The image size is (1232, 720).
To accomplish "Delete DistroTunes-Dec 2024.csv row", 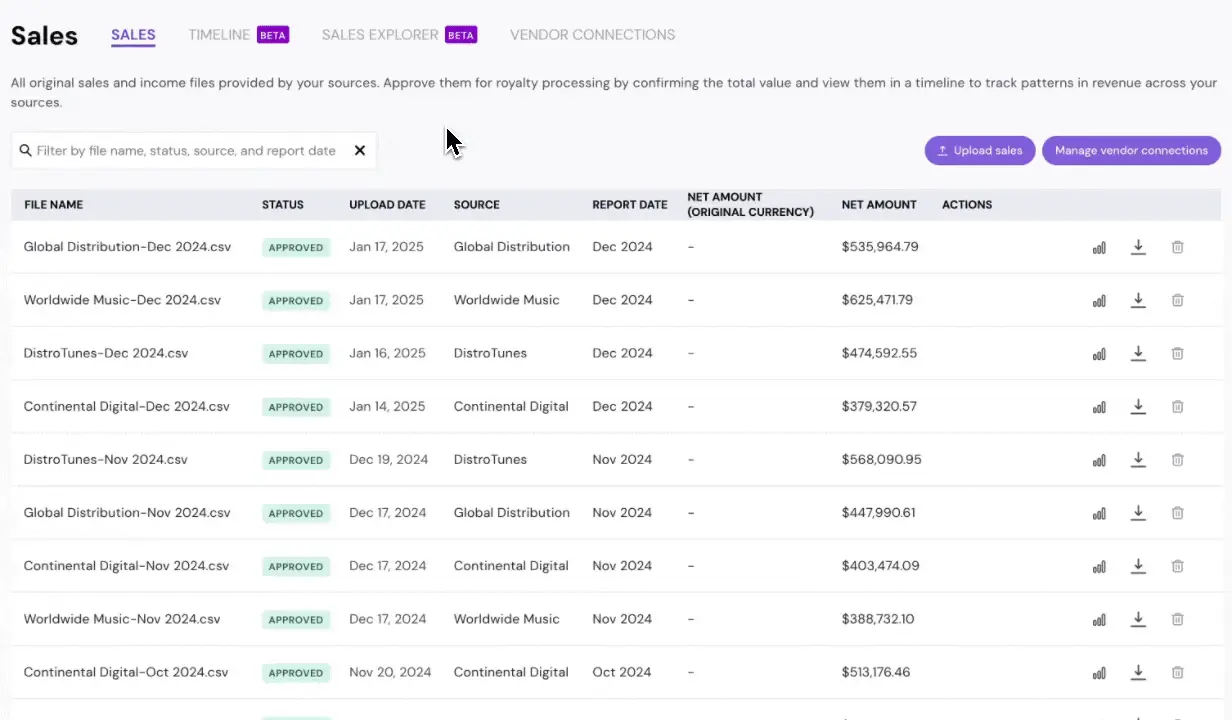I will coord(1178,353).
